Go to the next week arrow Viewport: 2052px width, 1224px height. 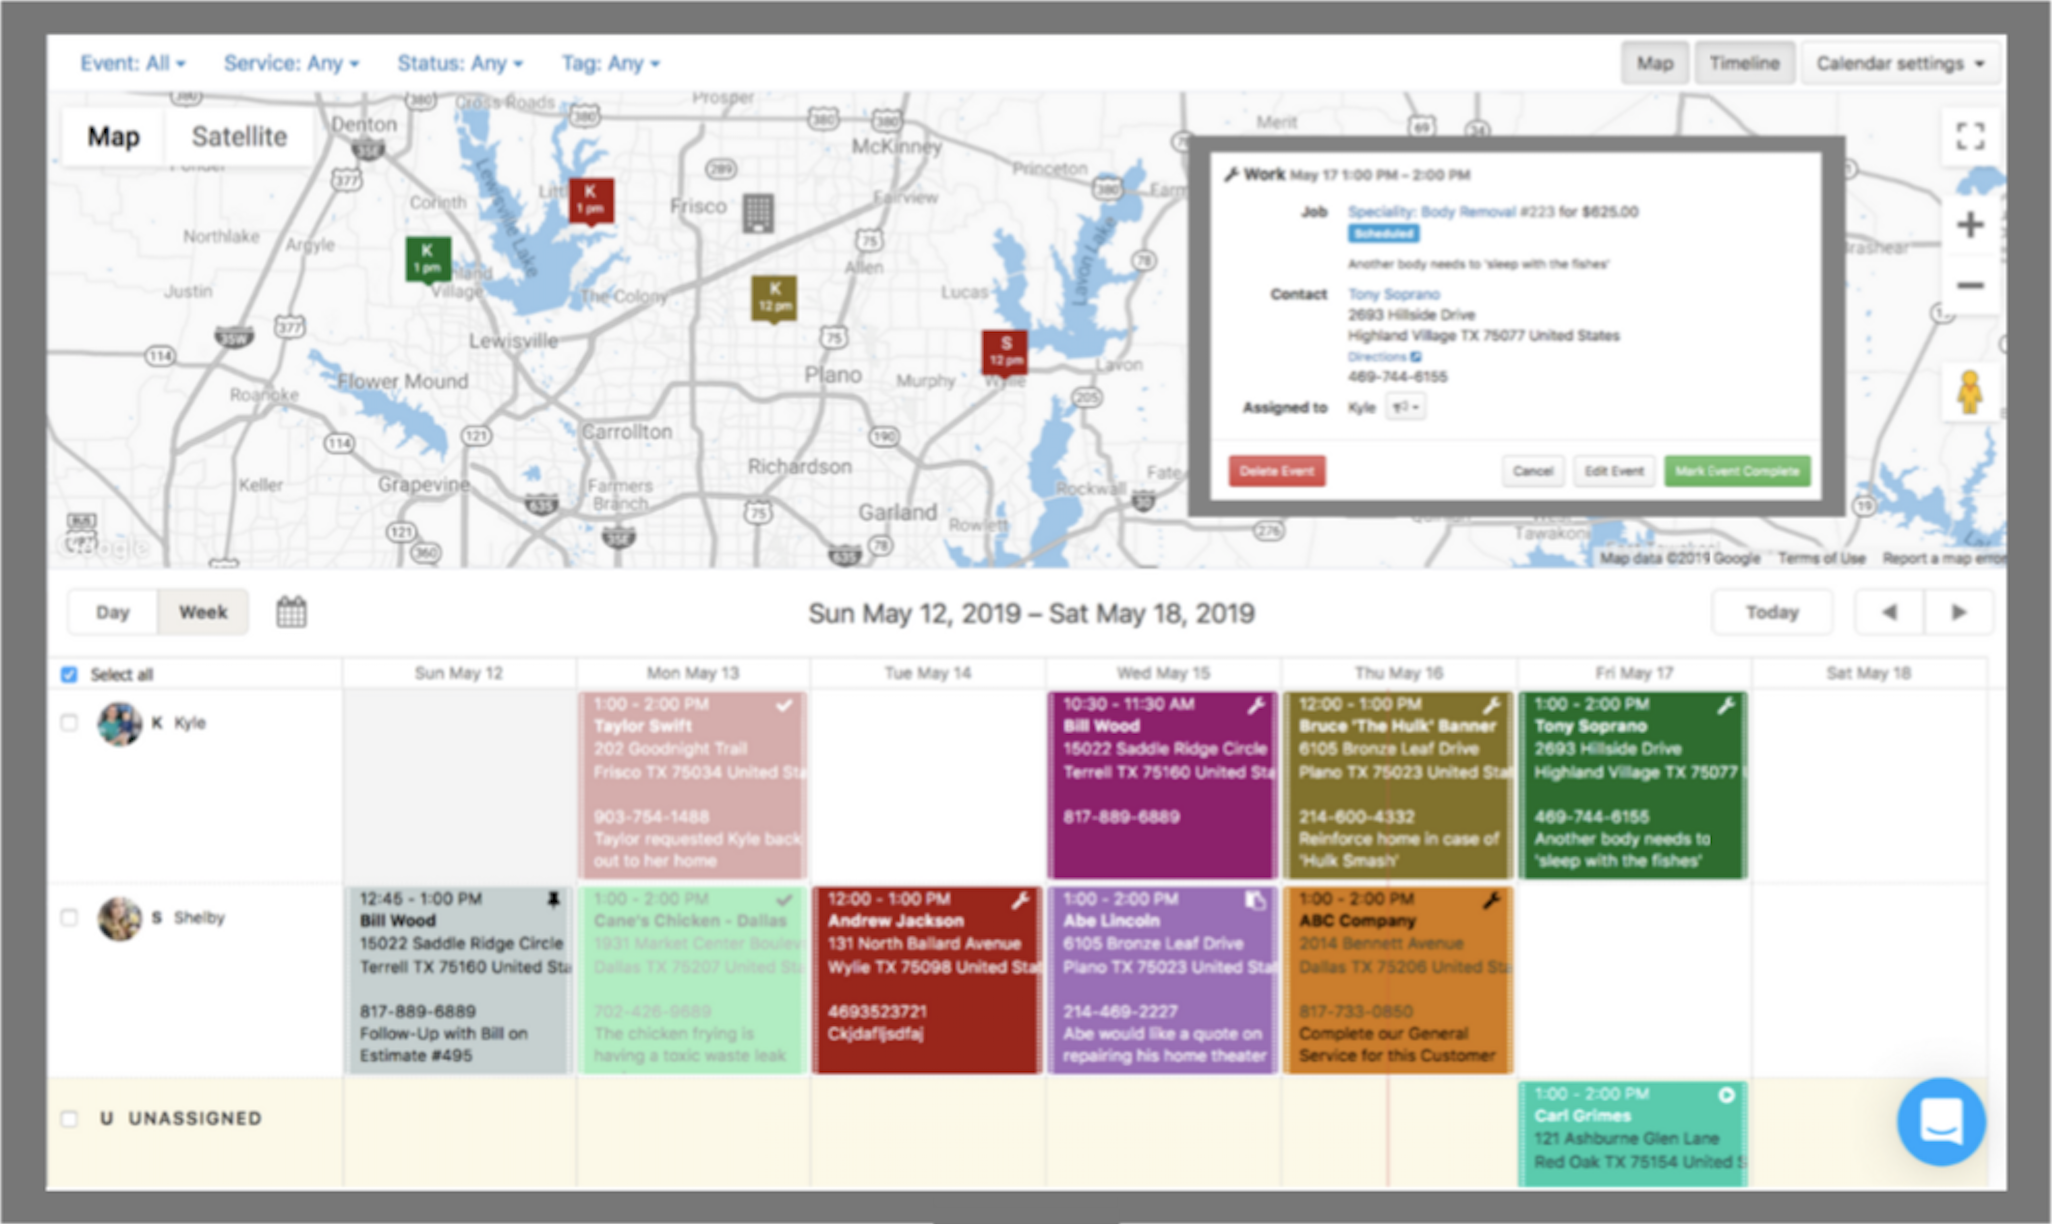point(1958,612)
